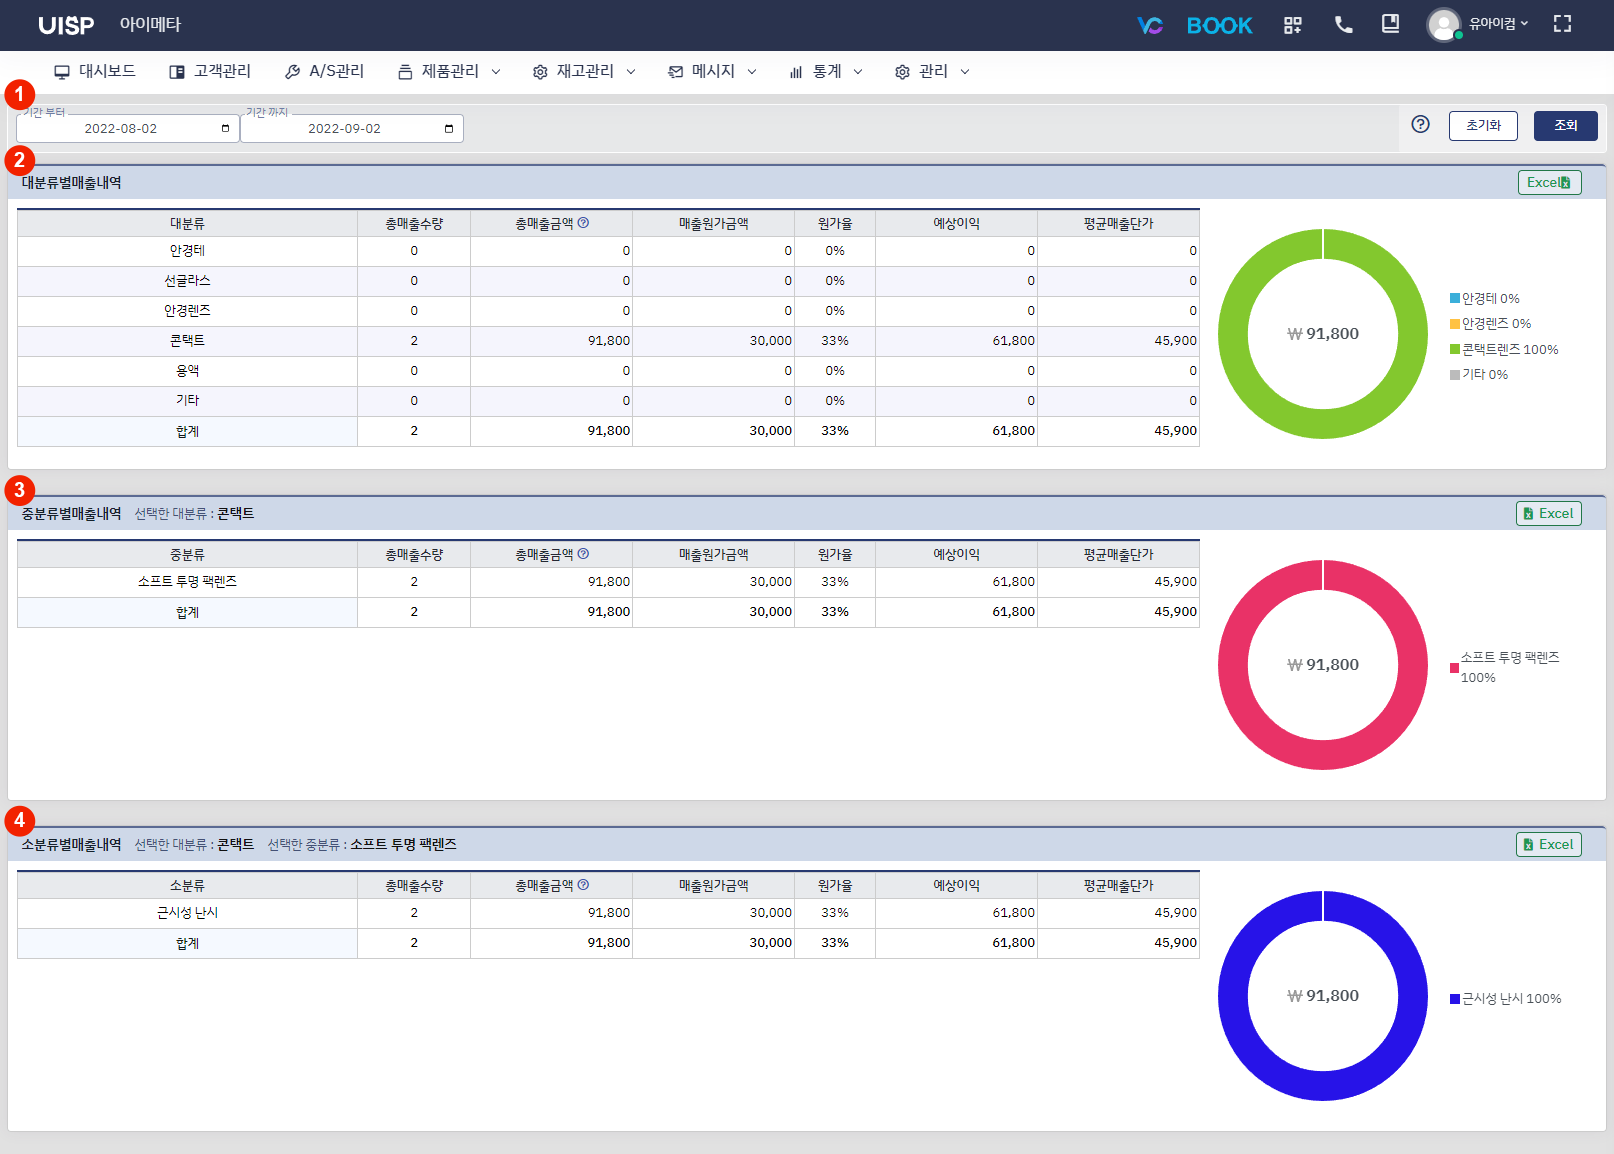1614x1154 pixels.
Task: Click 총매출금액 help icon in 소분류 table
Action: (583, 885)
